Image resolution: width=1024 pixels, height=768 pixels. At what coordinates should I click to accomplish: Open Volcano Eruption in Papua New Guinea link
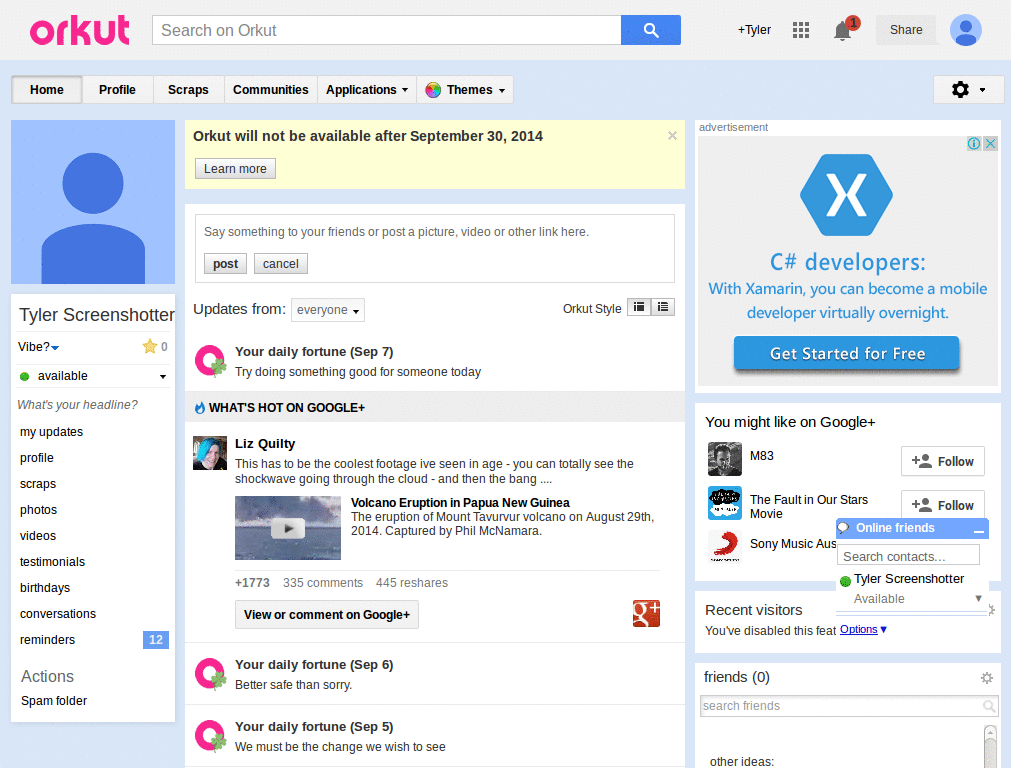point(460,503)
